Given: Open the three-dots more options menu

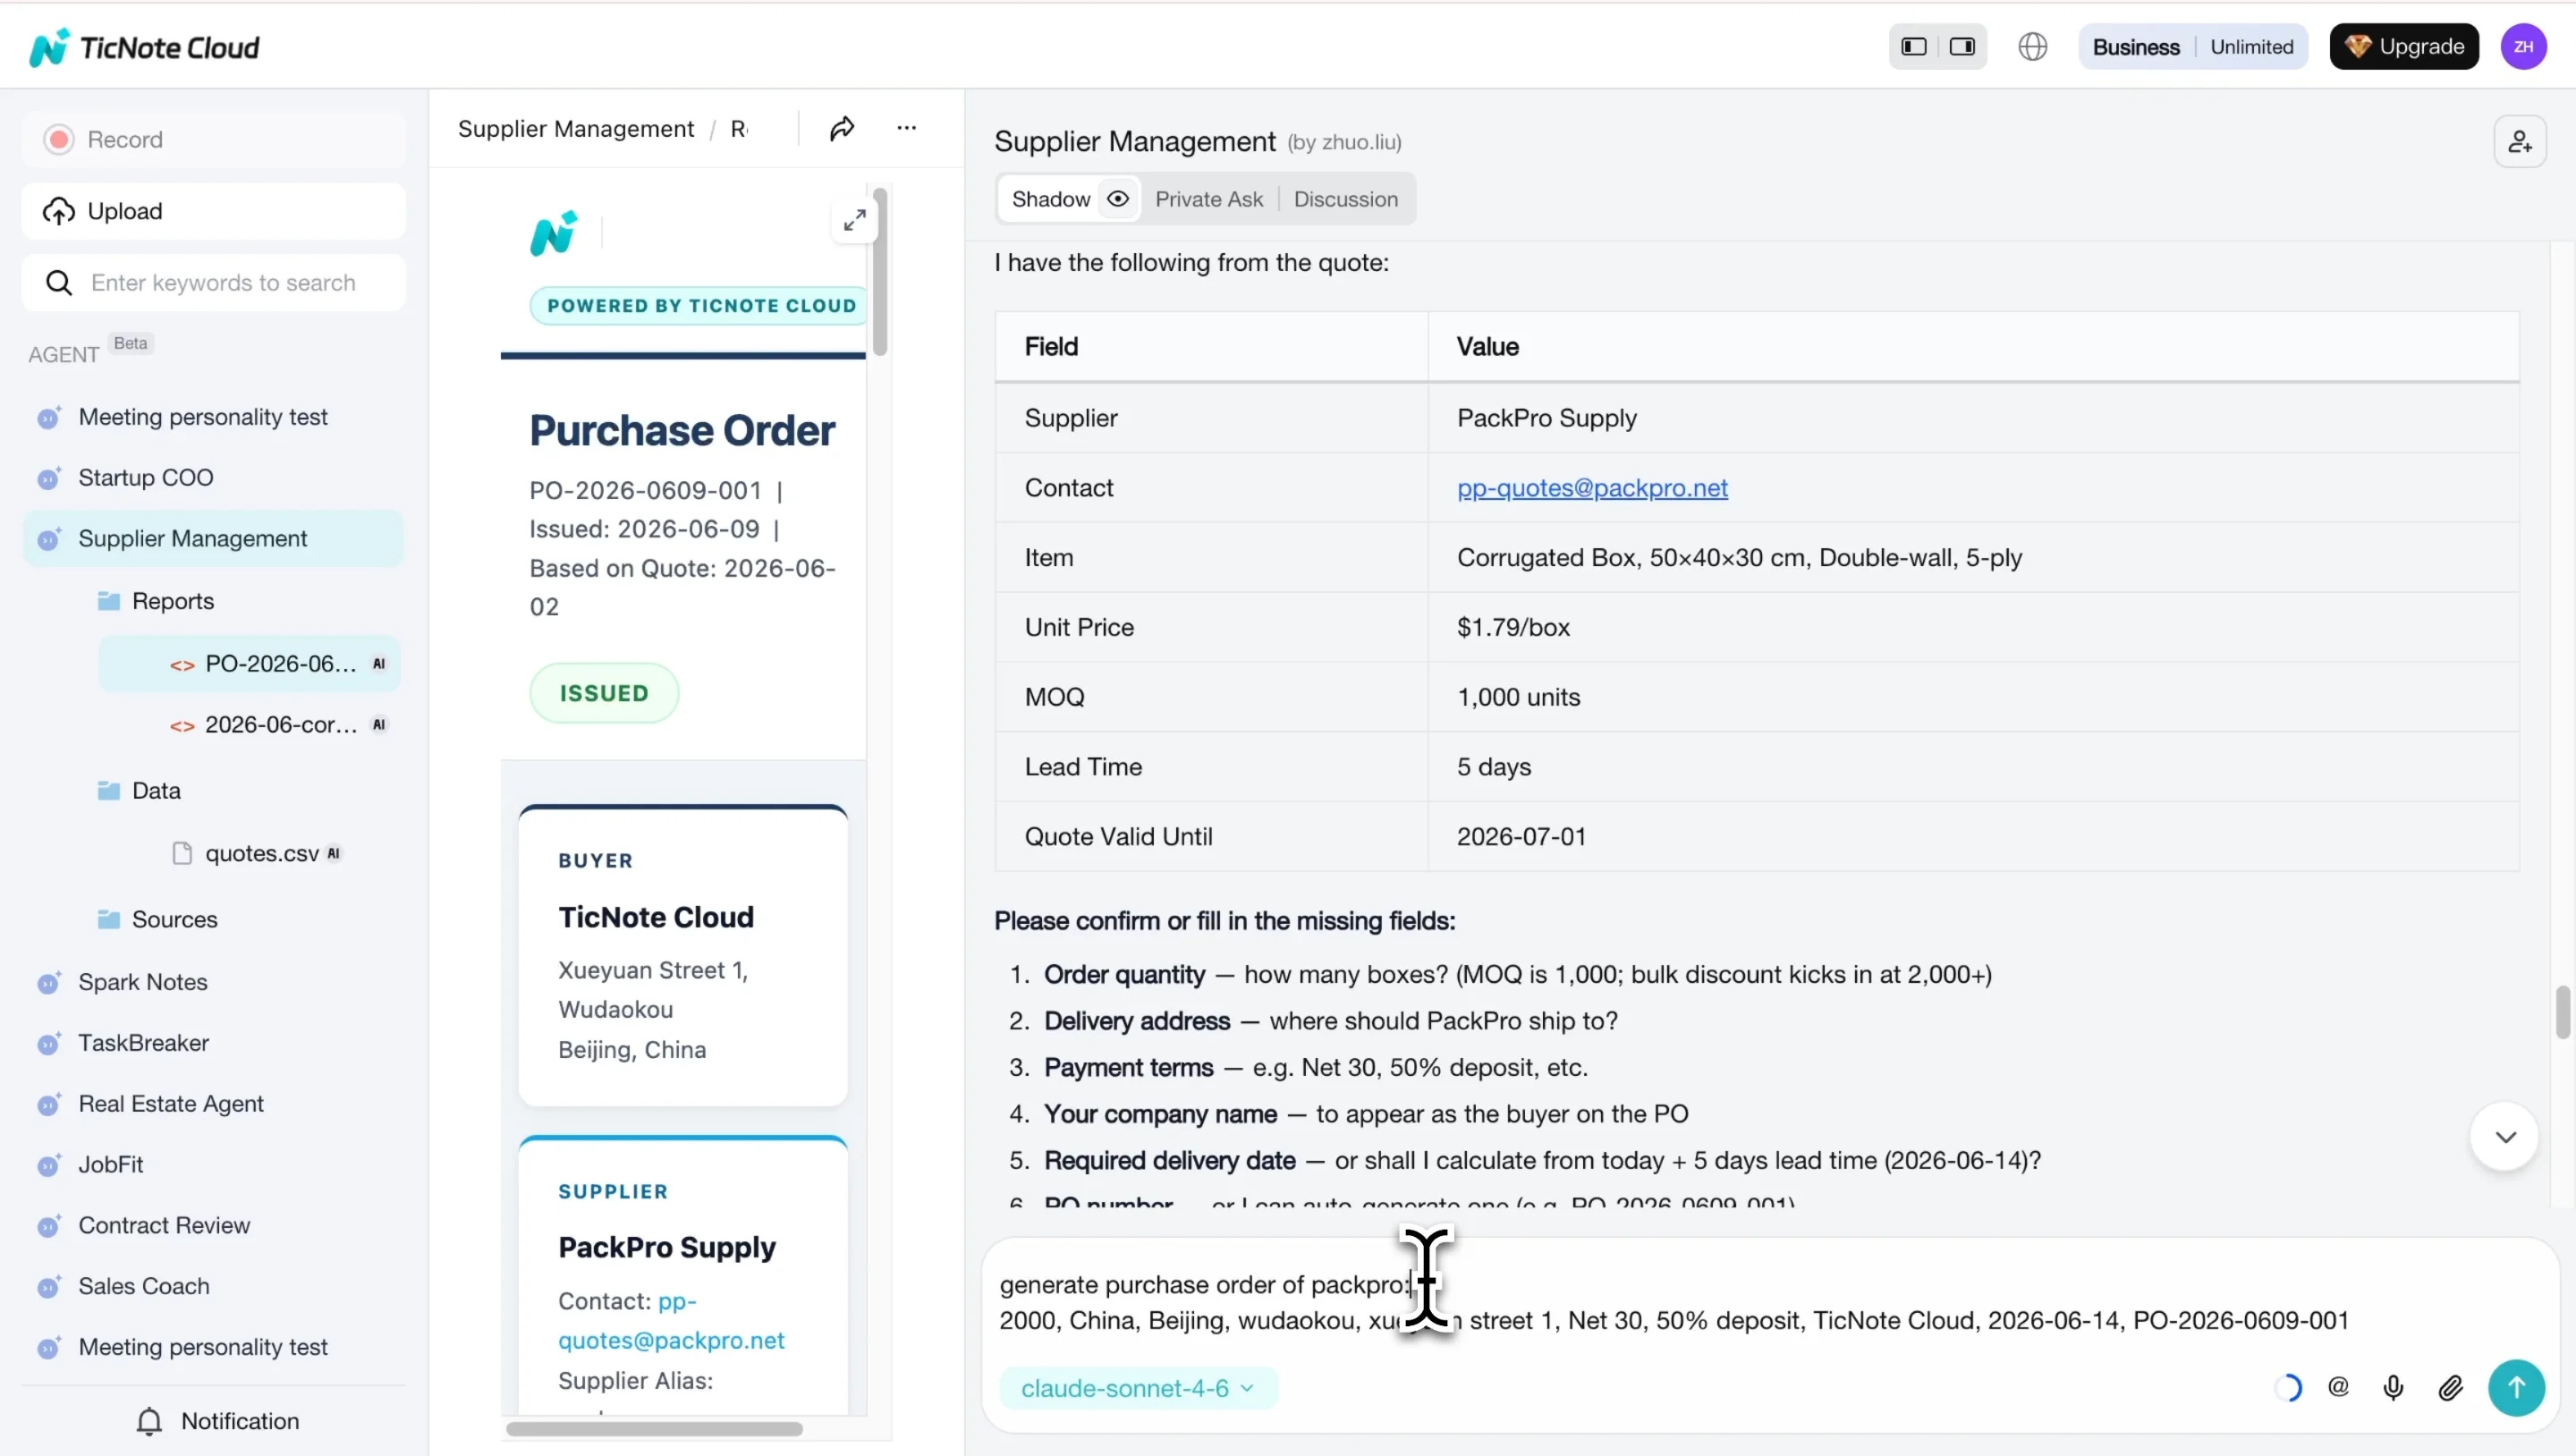Looking at the screenshot, I should 906,128.
